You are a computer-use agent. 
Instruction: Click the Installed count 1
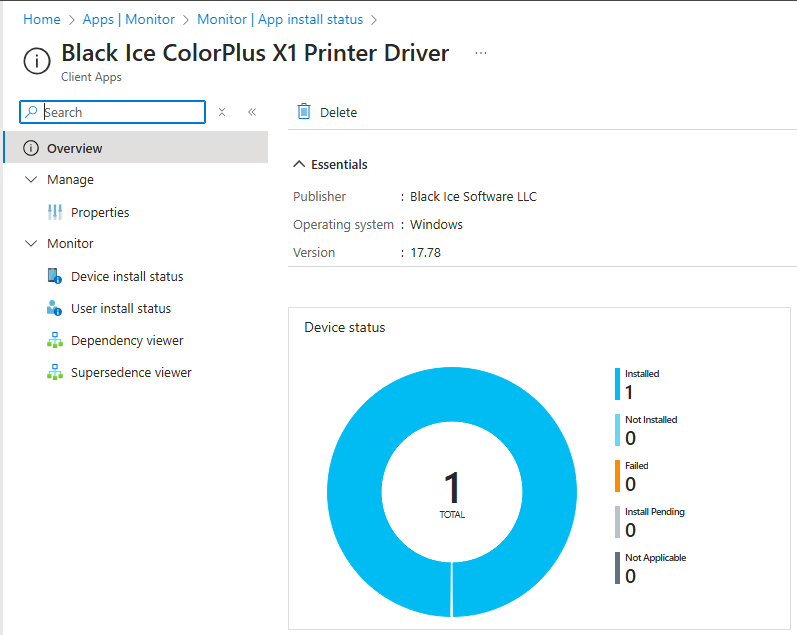629,392
